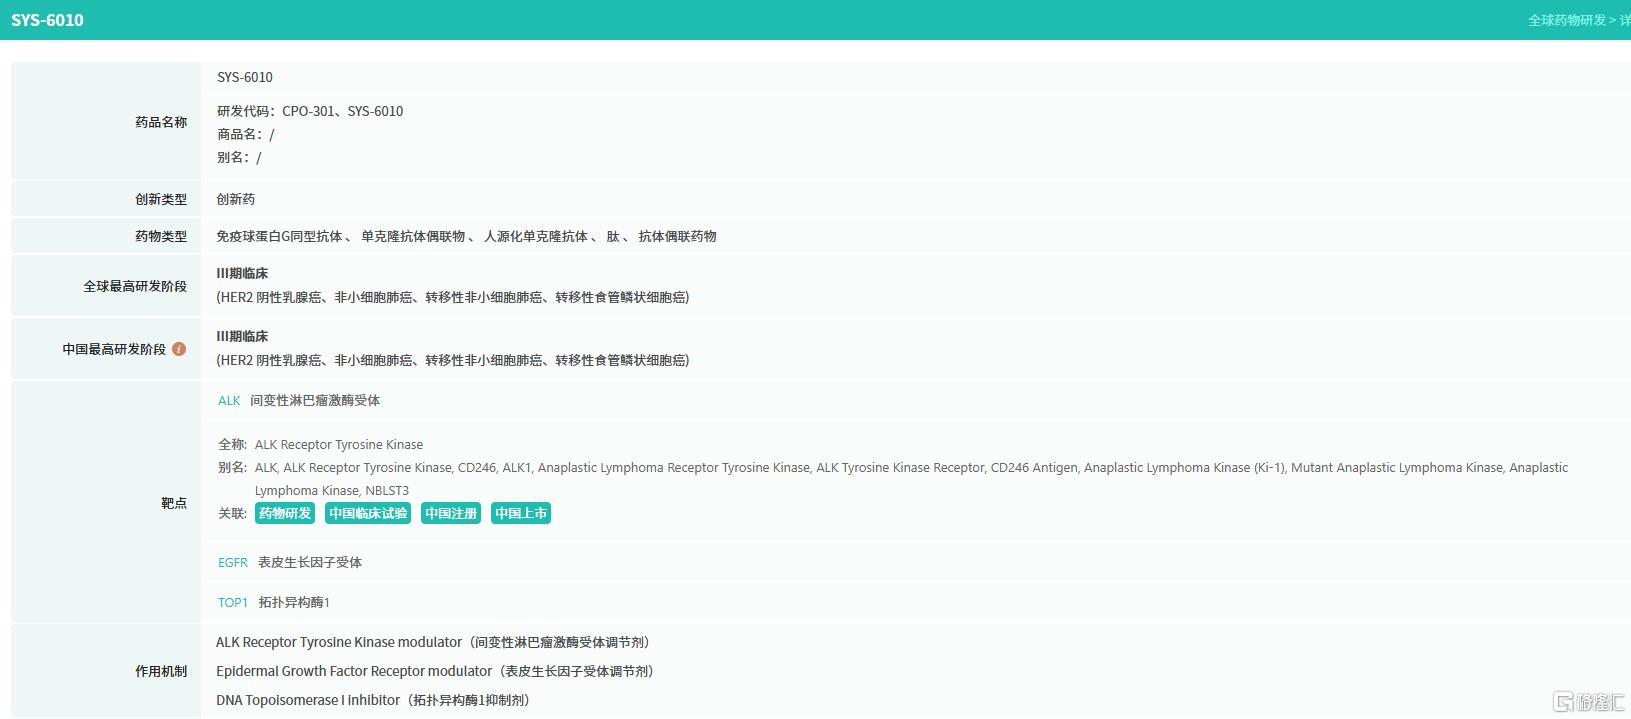
Task: Click 间变性淋巴瘤激酶受体 text
Action: point(315,400)
